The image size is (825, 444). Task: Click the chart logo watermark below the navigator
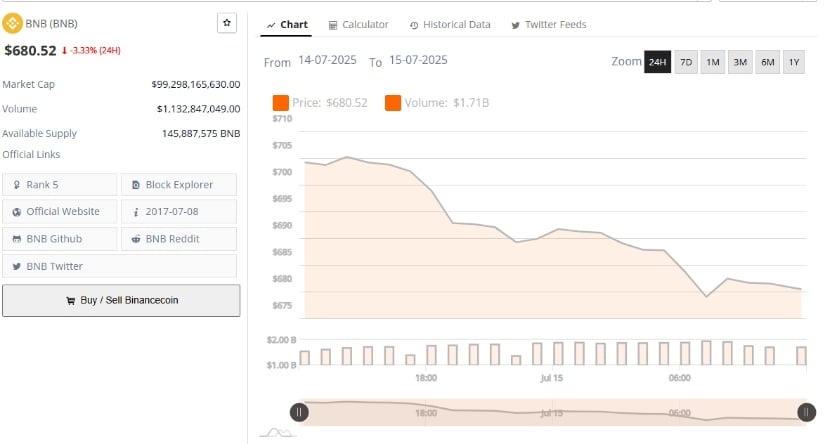tap(278, 432)
